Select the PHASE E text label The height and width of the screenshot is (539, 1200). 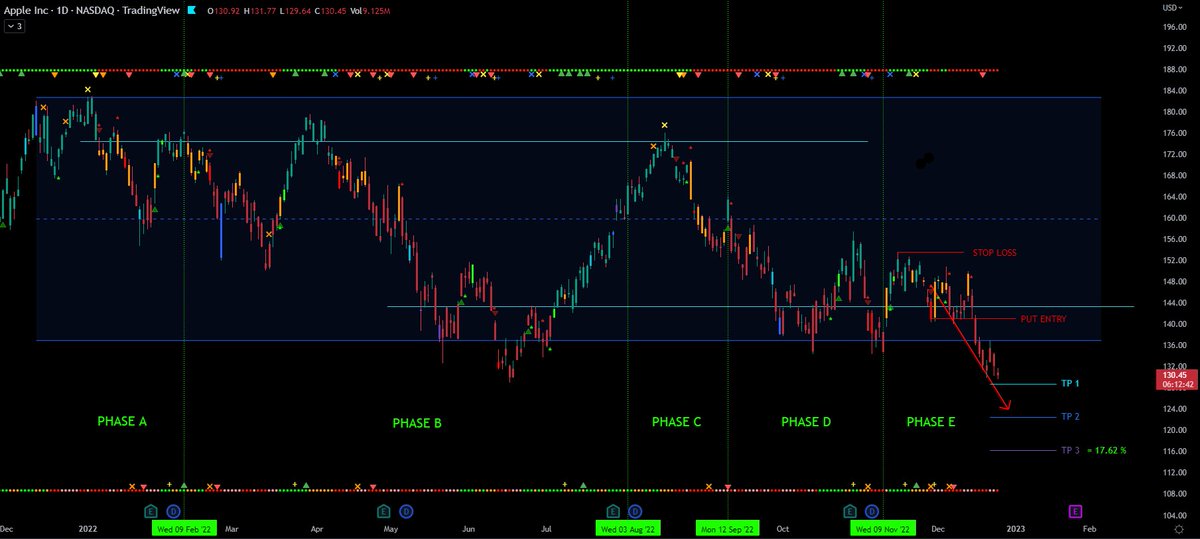[x=931, y=422]
